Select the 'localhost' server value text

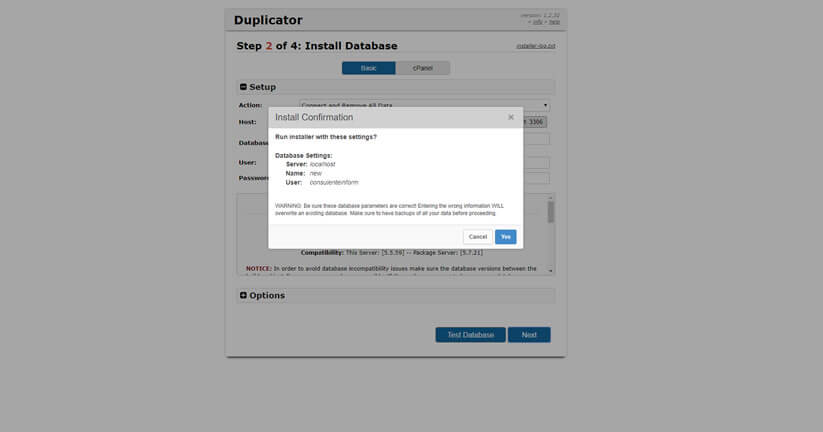(322, 164)
